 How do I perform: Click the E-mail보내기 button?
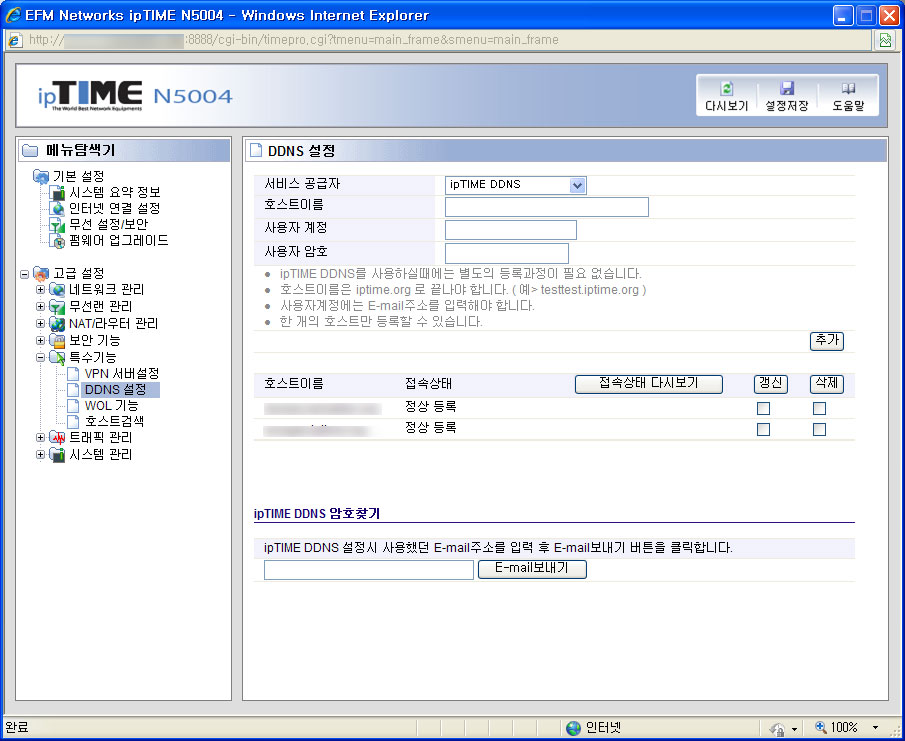point(532,569)
